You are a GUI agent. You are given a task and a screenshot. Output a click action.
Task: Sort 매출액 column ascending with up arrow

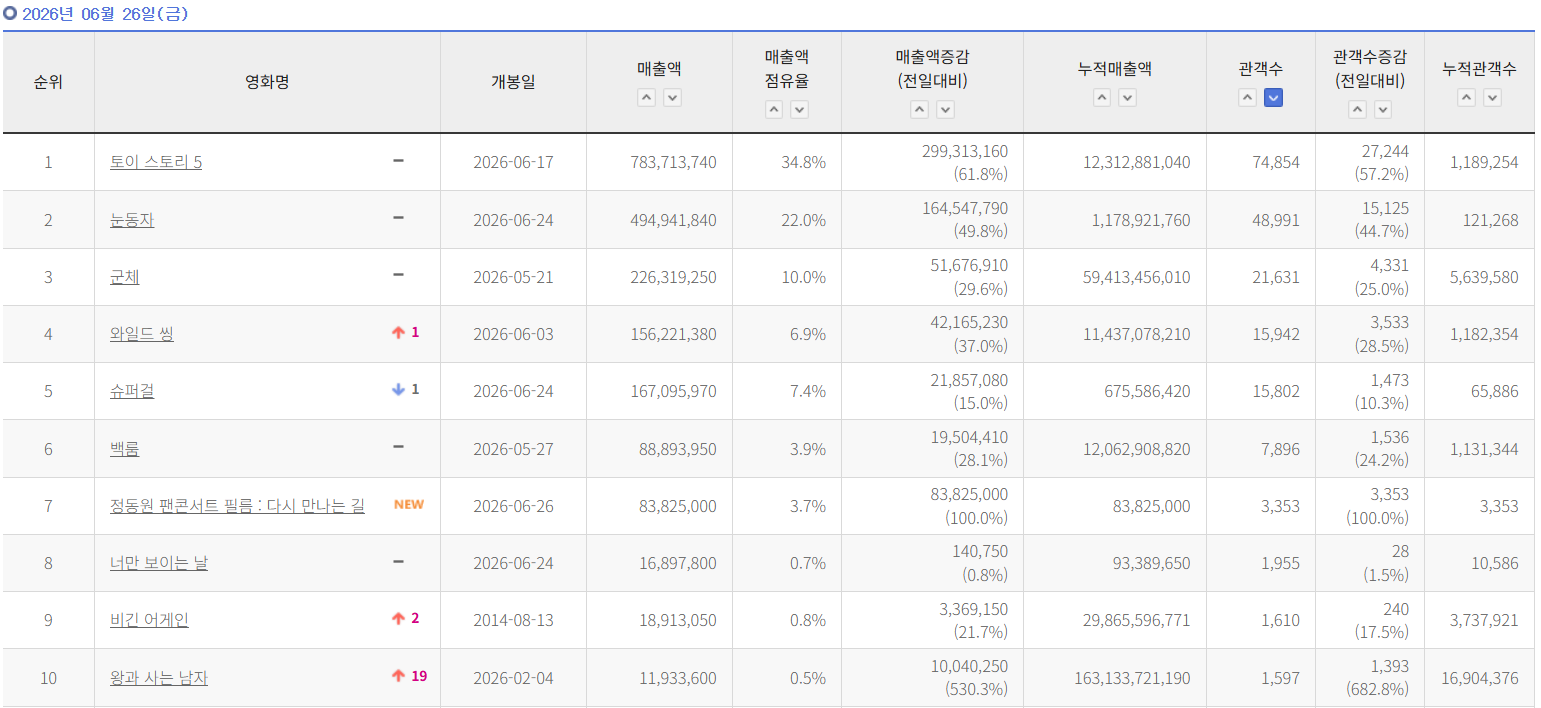[647, 97]
